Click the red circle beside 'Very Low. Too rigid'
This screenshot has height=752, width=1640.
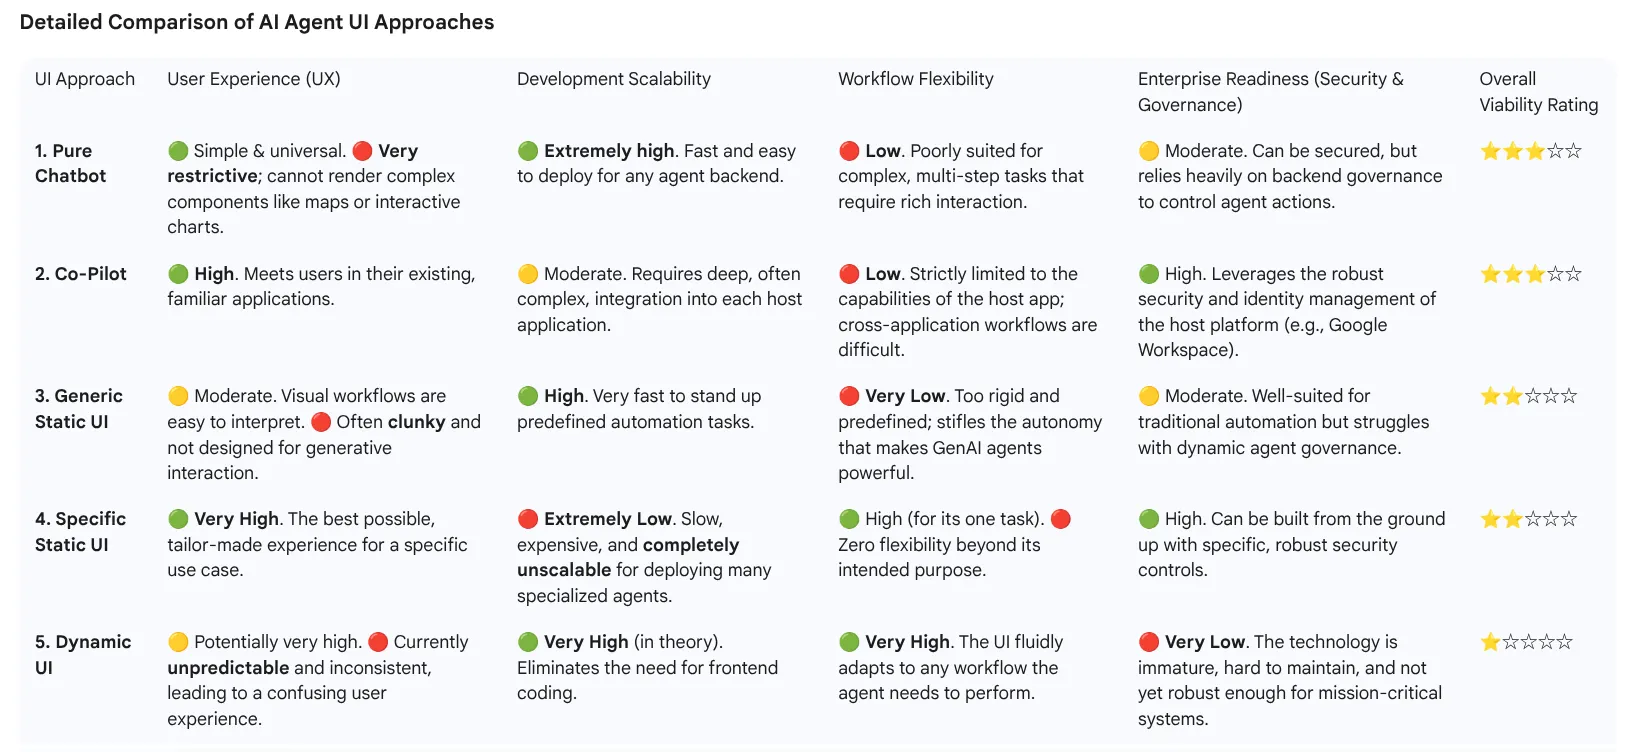849,396
